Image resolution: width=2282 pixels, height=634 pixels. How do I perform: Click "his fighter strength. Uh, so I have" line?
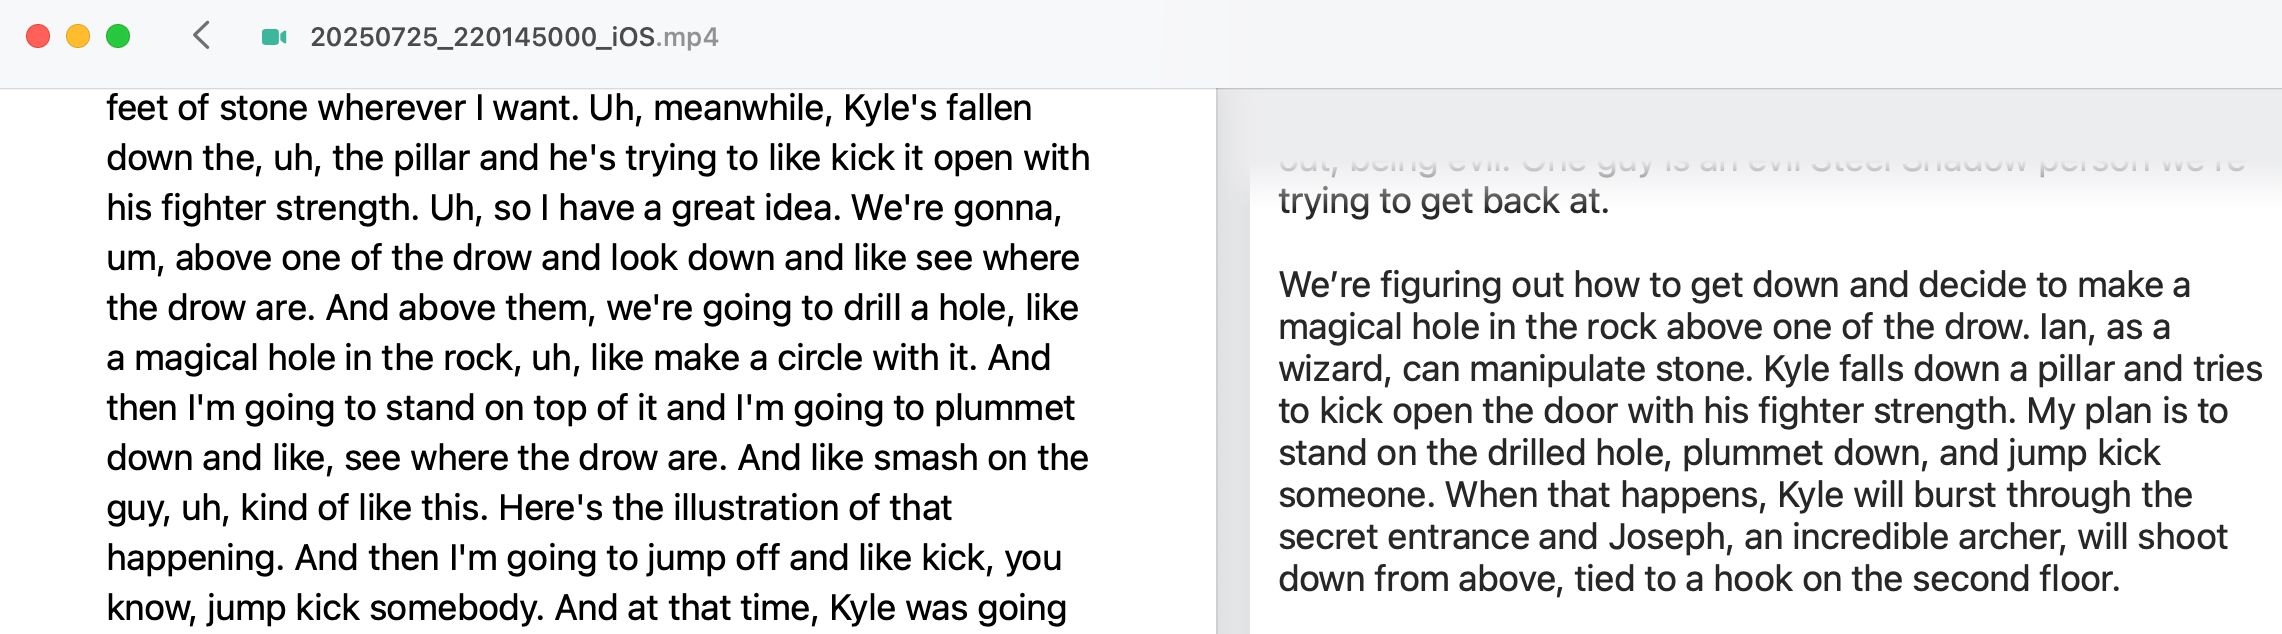click(585, 208)
